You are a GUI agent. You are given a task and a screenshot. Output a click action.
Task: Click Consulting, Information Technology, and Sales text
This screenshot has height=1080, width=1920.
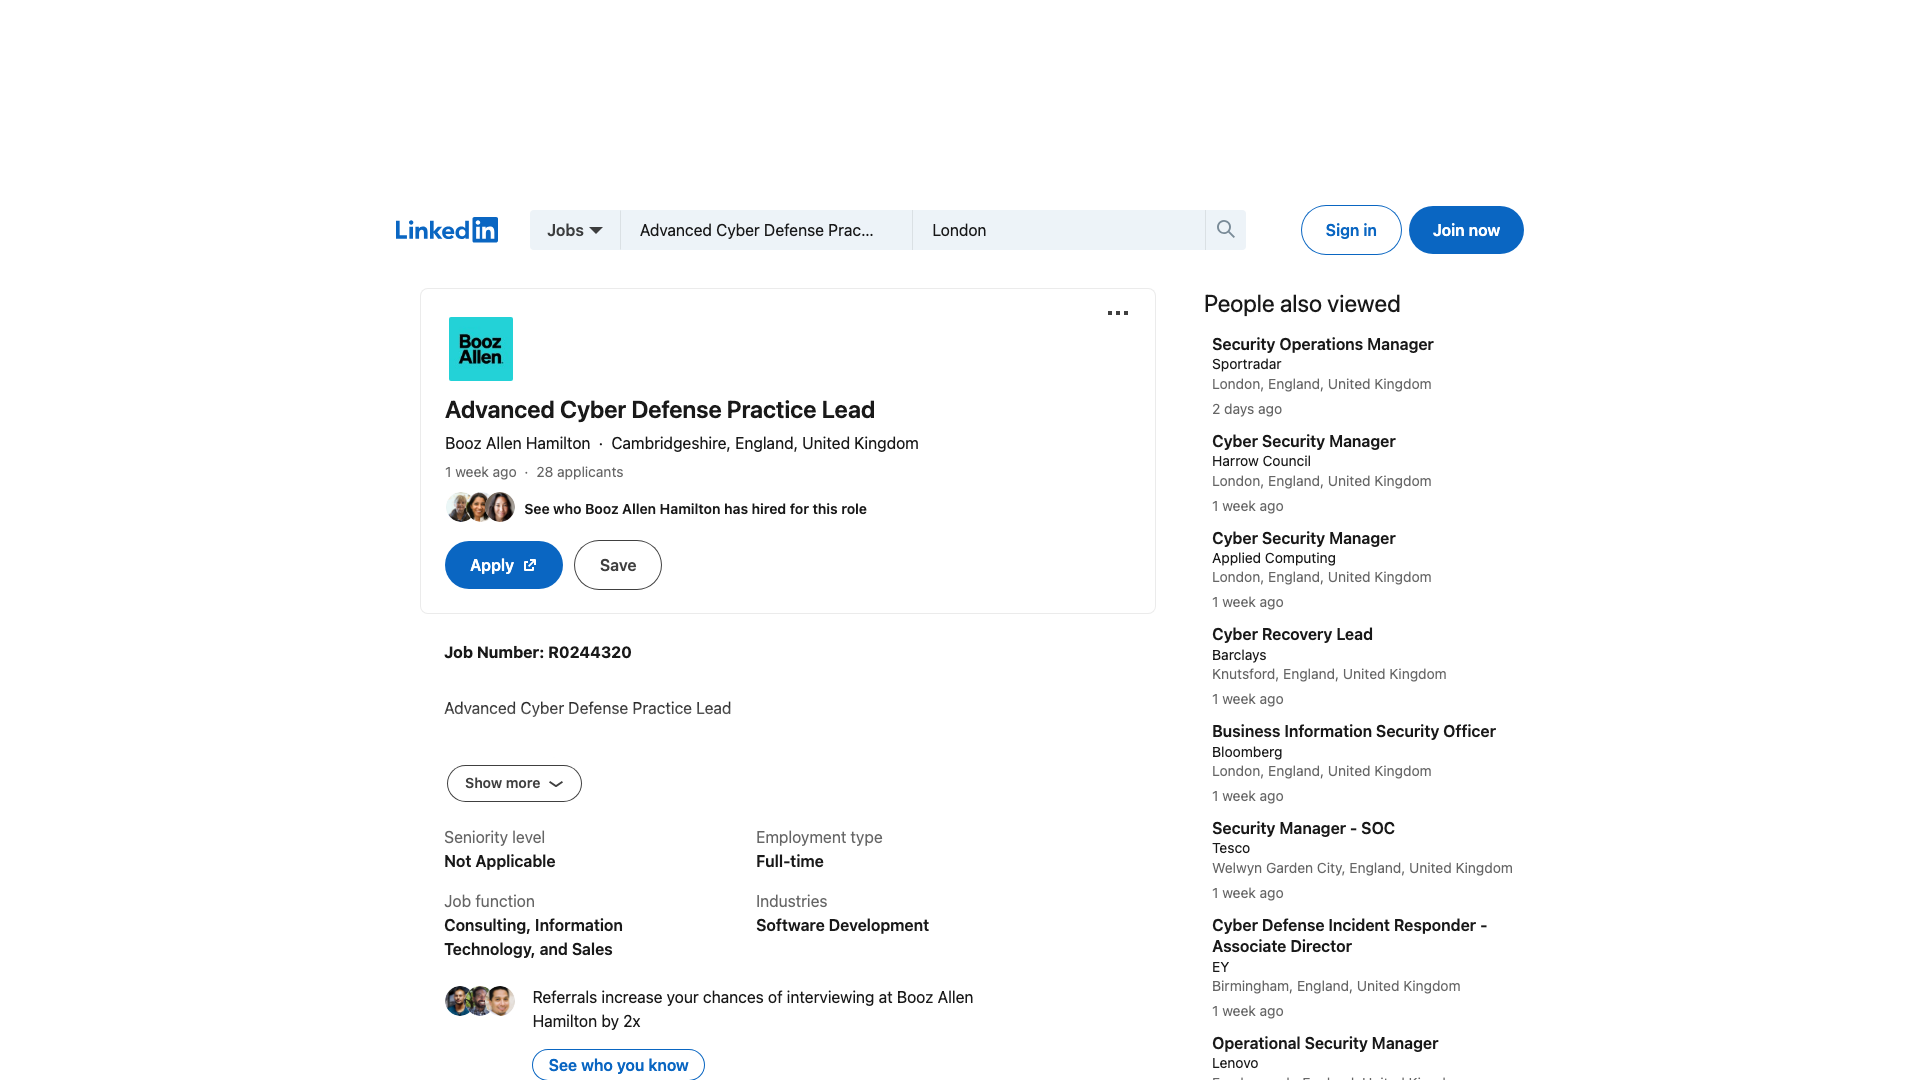(533, 937)
